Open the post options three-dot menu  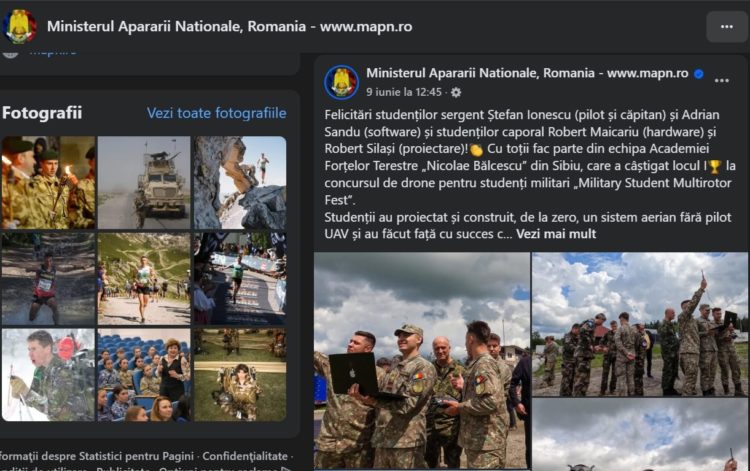[721, 80]
